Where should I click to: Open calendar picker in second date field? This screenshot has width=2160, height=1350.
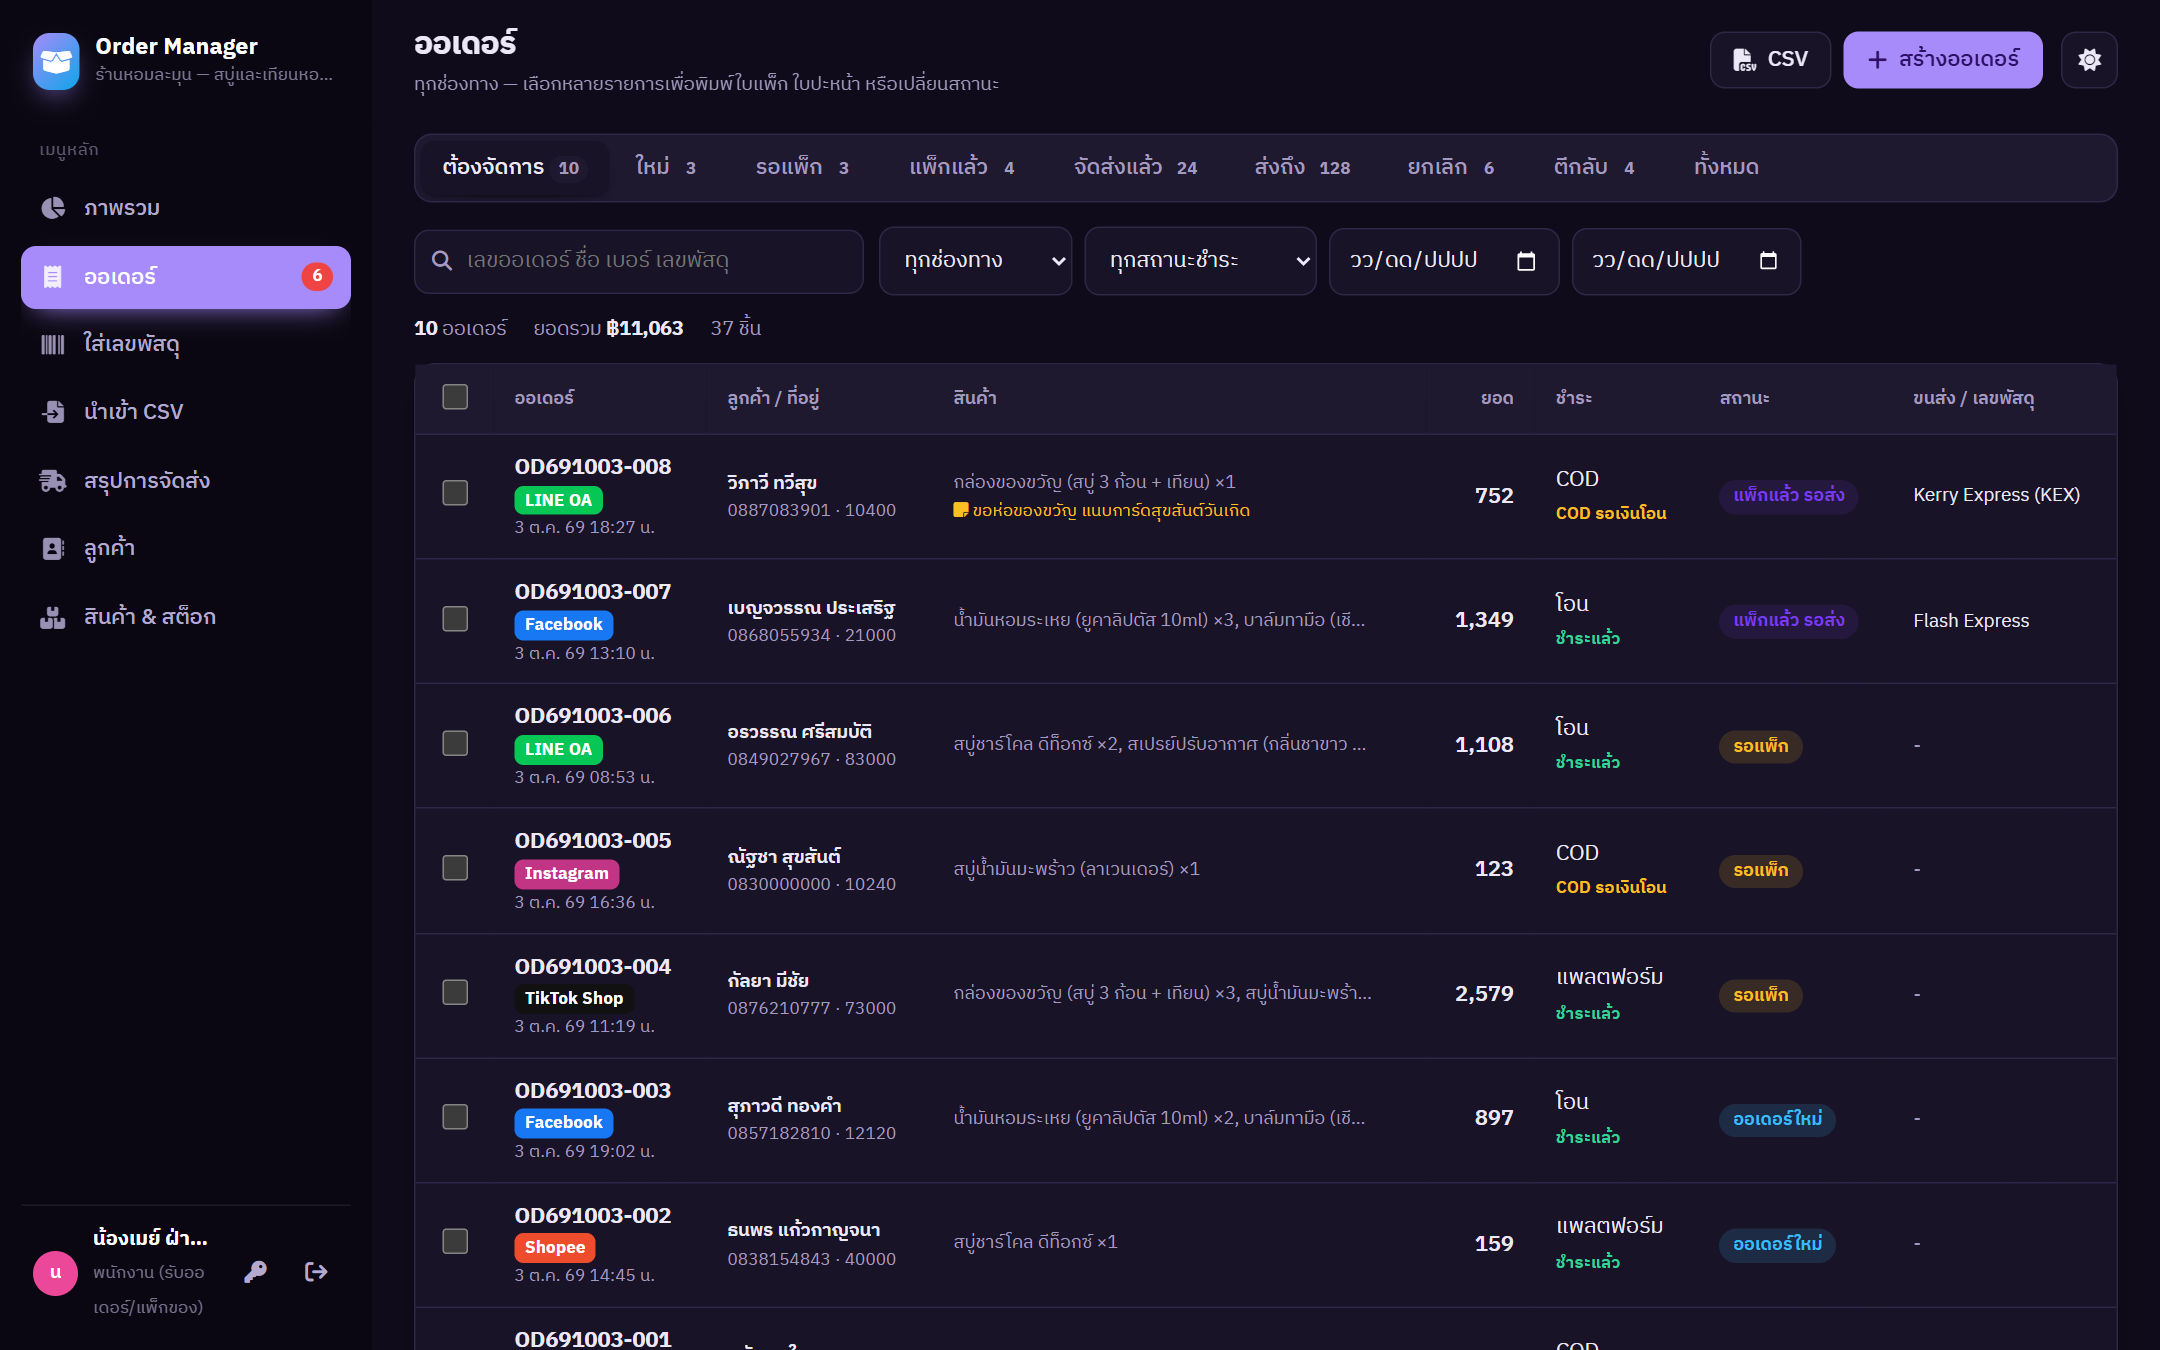click(x=1768, y=261)
